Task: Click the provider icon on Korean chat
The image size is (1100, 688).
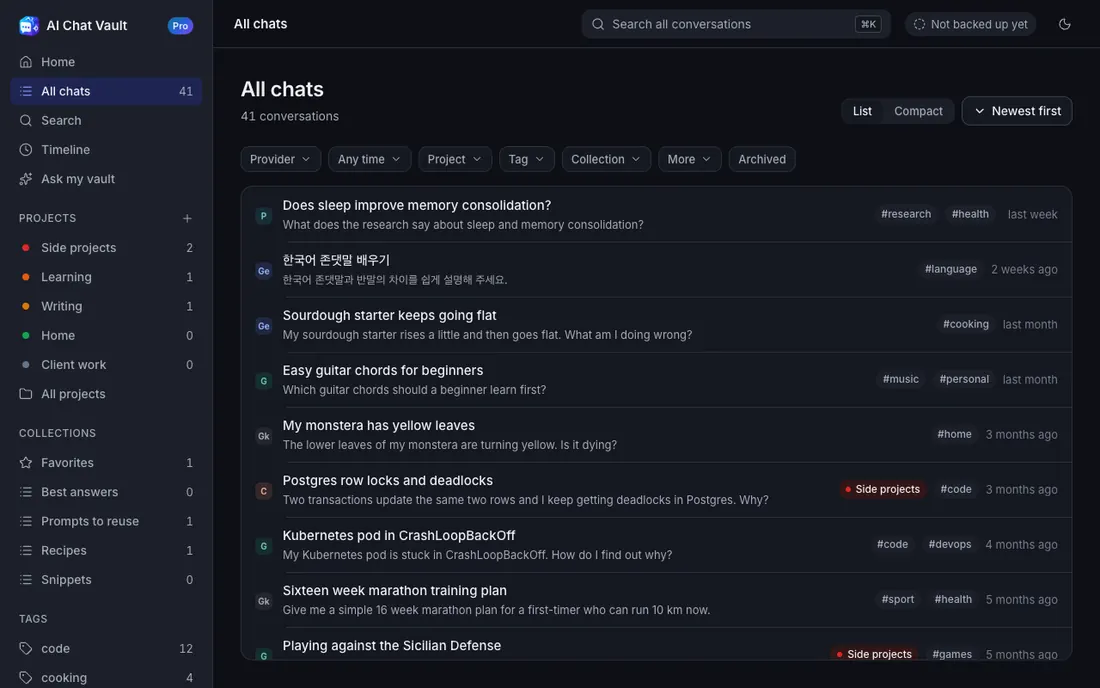Action: (x=264, y=271)
